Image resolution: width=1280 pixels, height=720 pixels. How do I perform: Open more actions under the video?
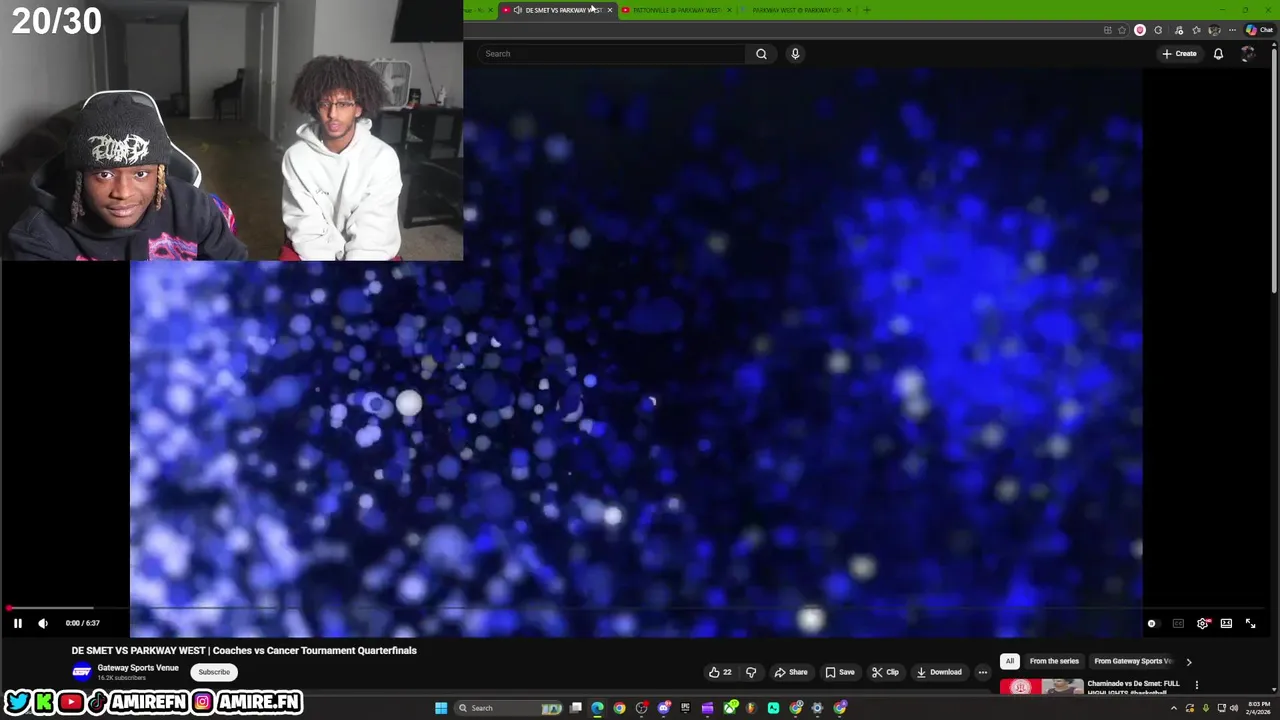coord(983,672)
